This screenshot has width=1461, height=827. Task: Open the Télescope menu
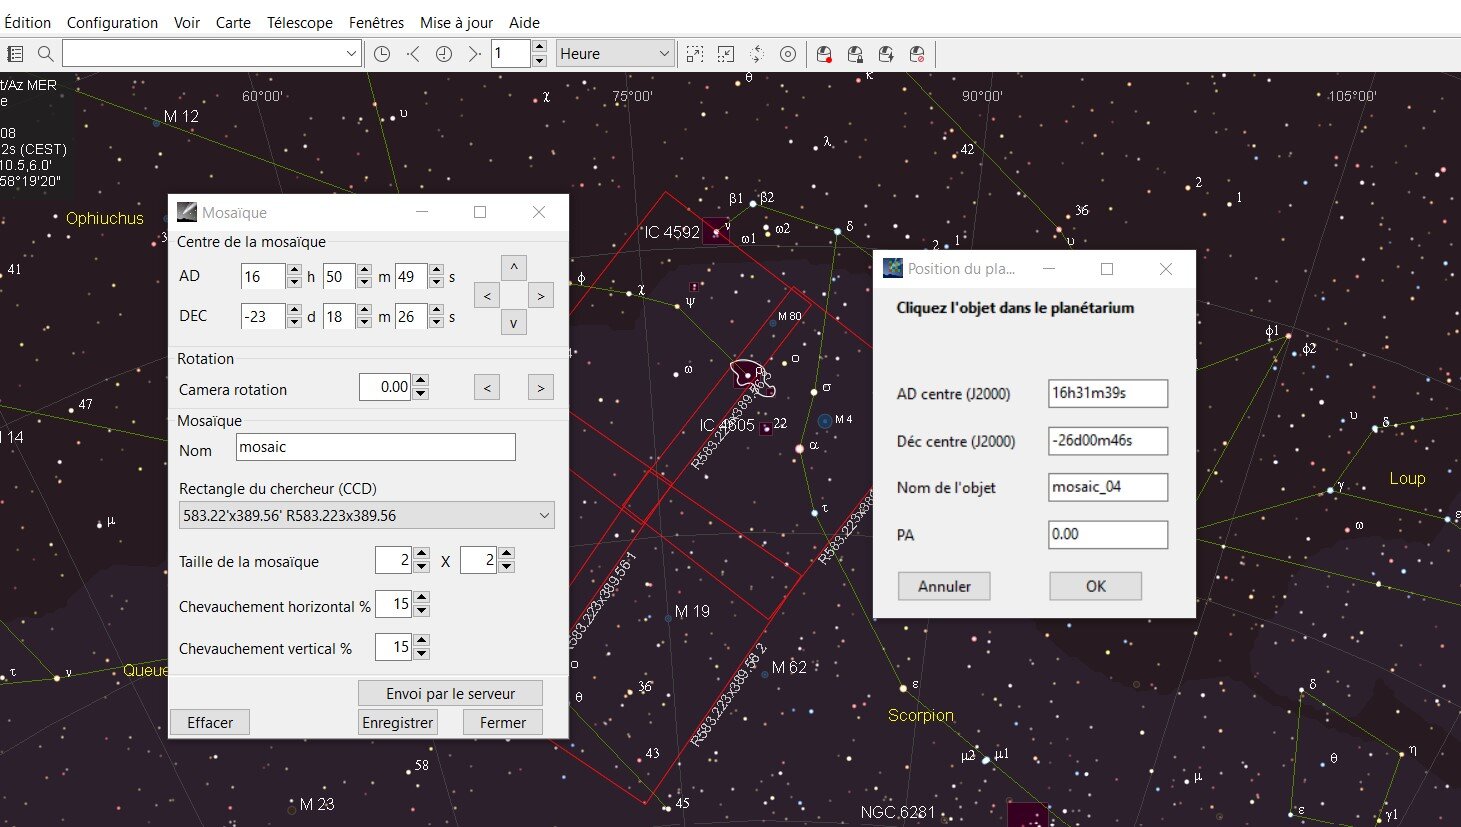[x=300, y=22]
